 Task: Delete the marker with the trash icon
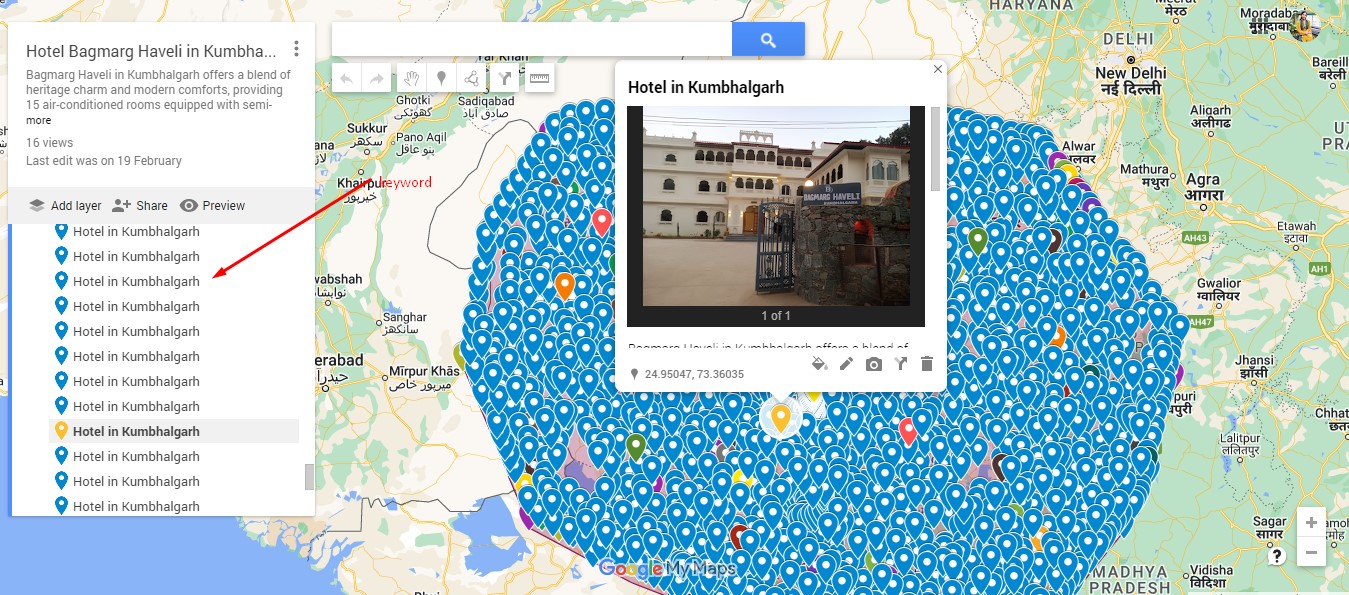click(x=927, y=364)
